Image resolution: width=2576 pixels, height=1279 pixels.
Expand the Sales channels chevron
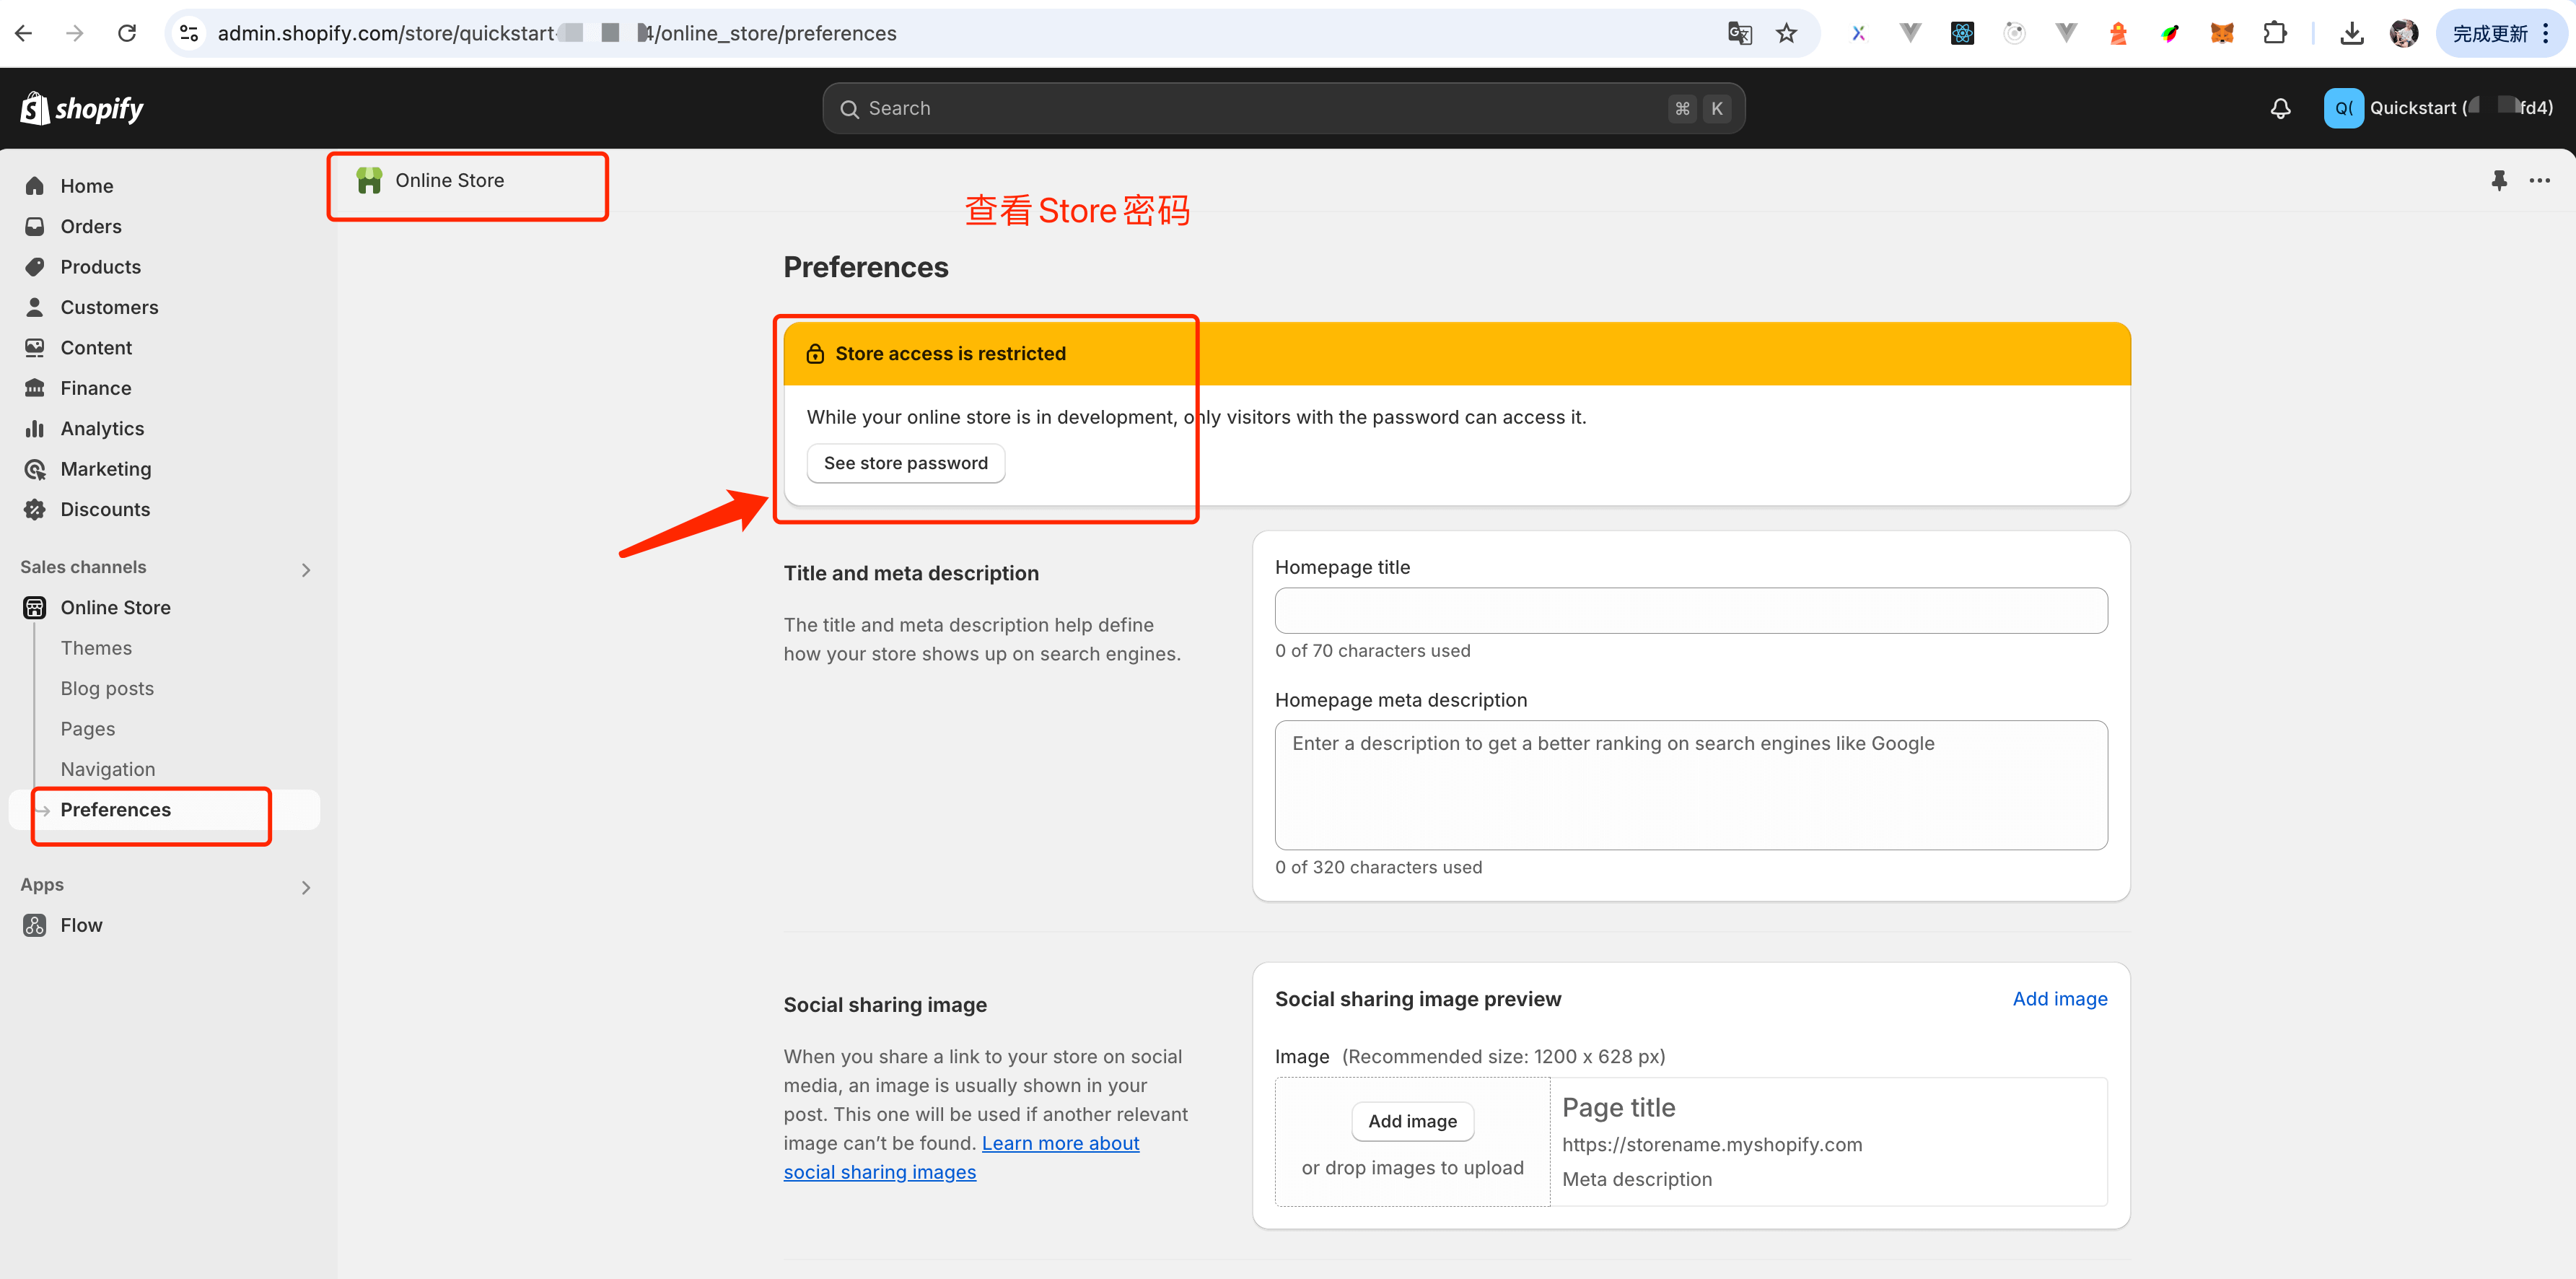(x=306, y=570)
